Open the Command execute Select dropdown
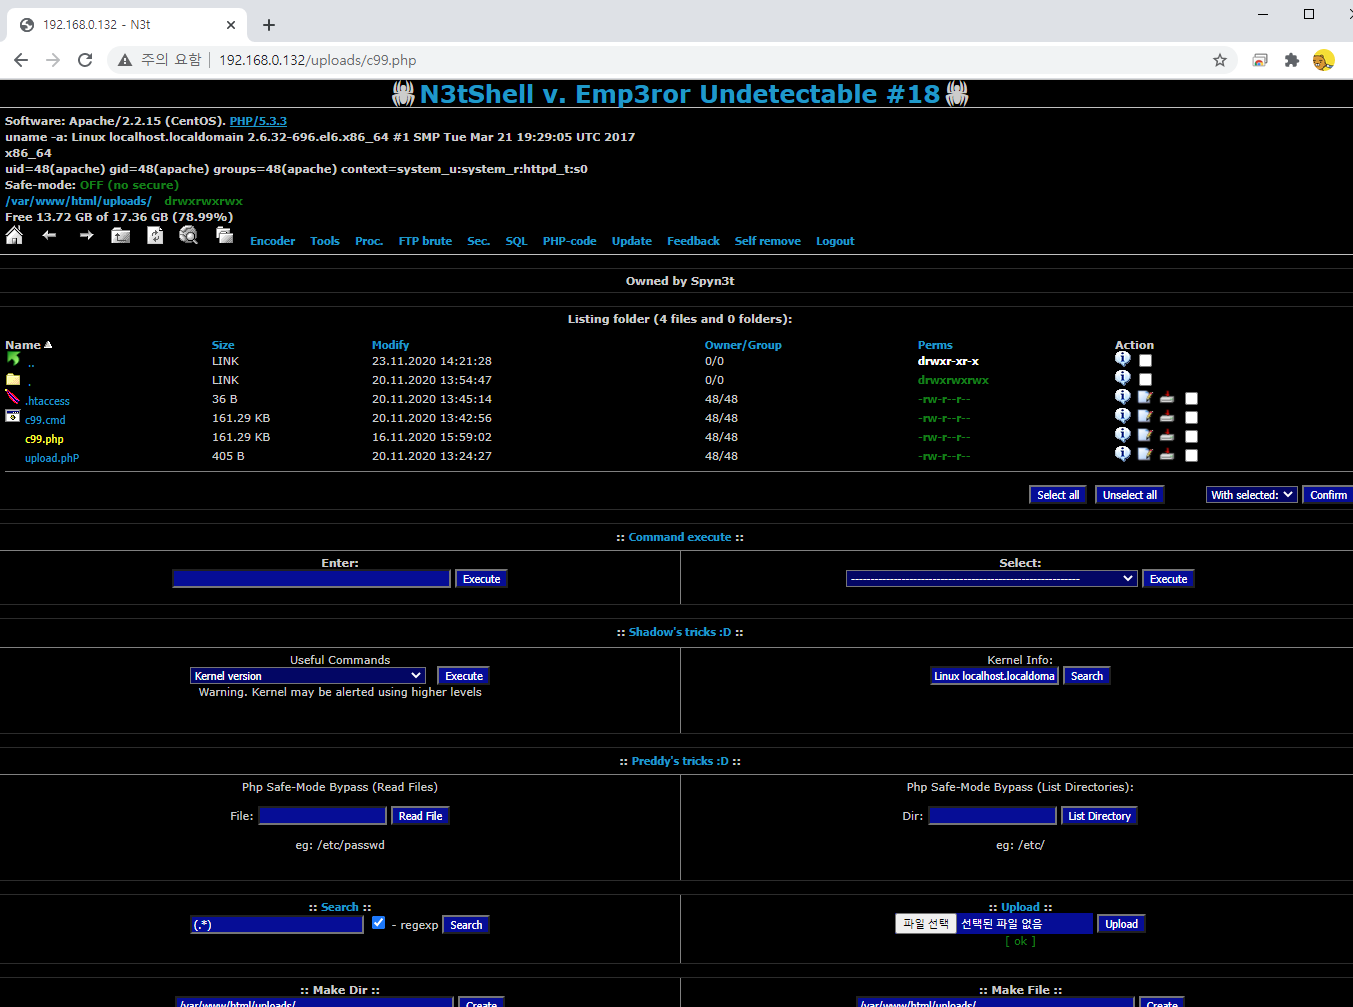The image size is (1353, 1007). tap(992, 579)
